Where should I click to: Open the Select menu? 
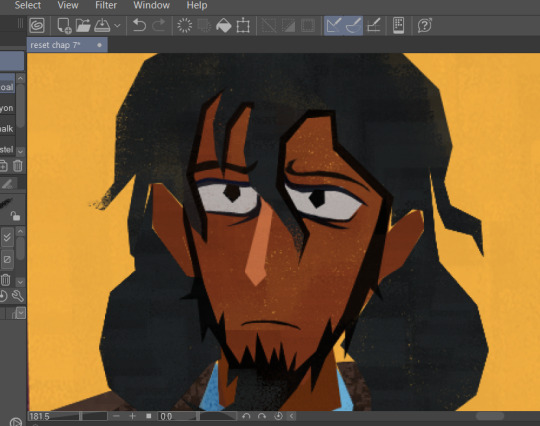tap(28, 5)
